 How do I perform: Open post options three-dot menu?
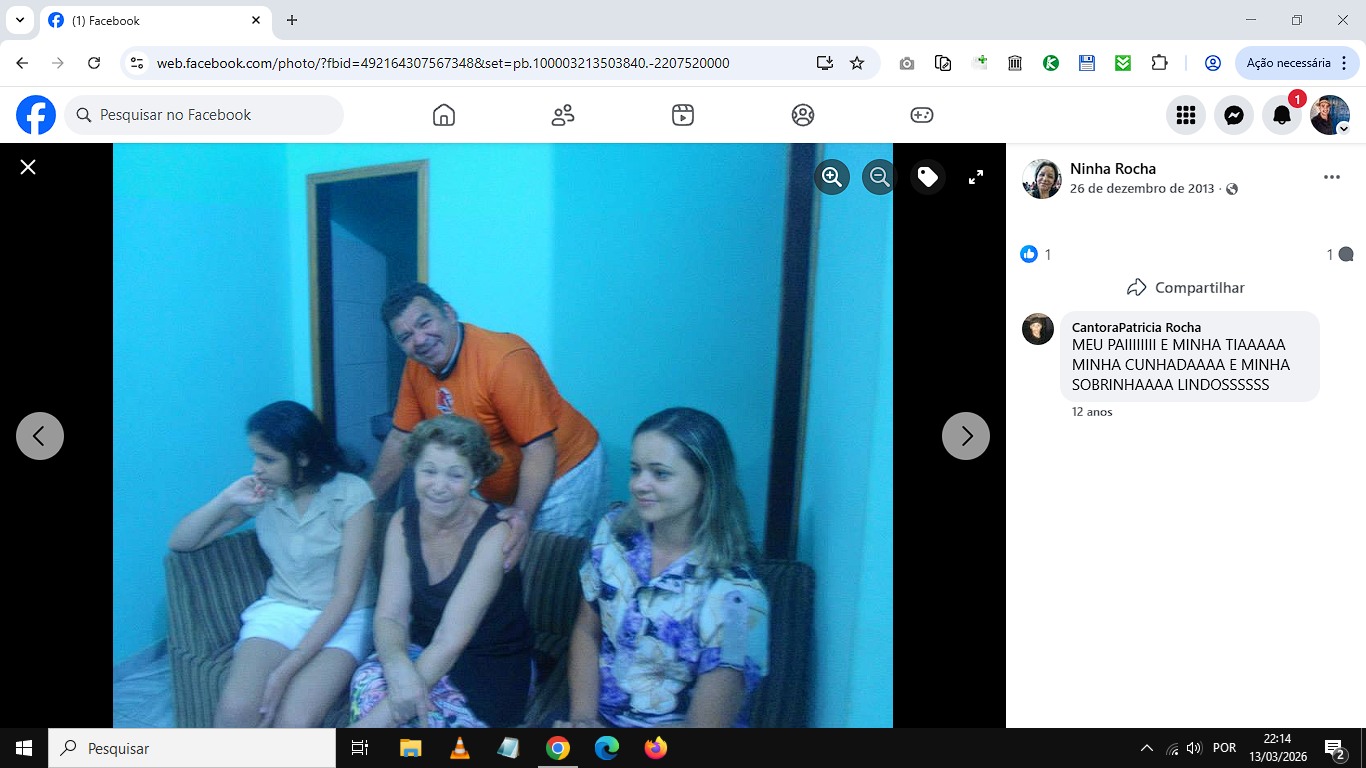tap(1331, 177)
